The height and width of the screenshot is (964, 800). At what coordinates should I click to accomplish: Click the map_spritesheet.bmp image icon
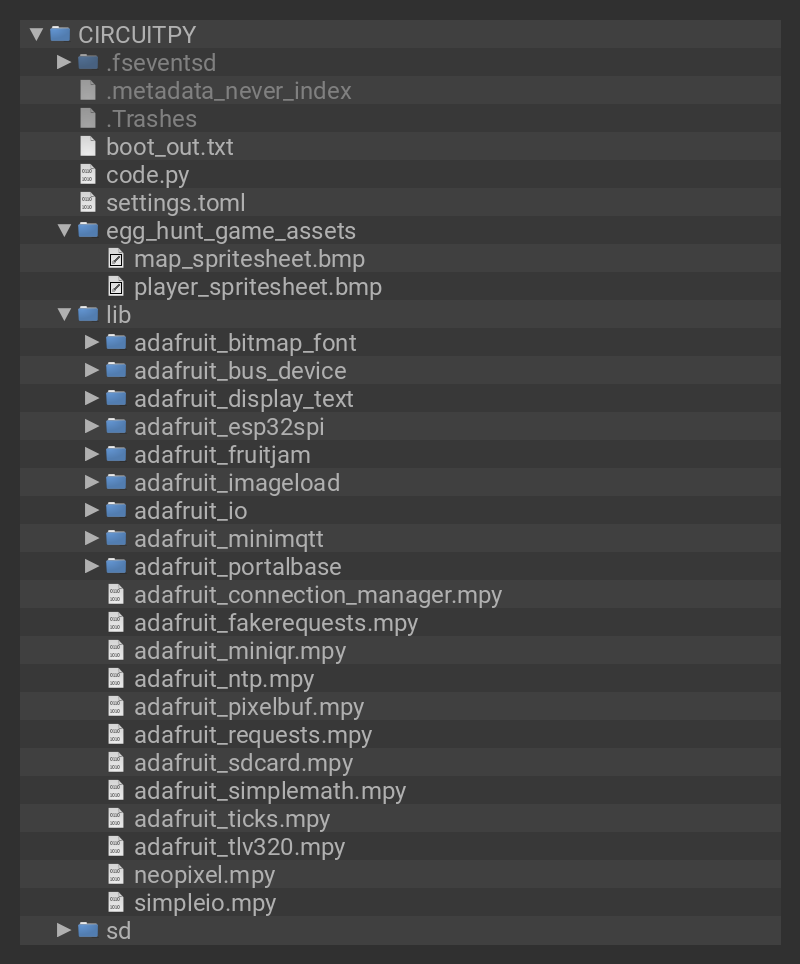click(116, 259)
